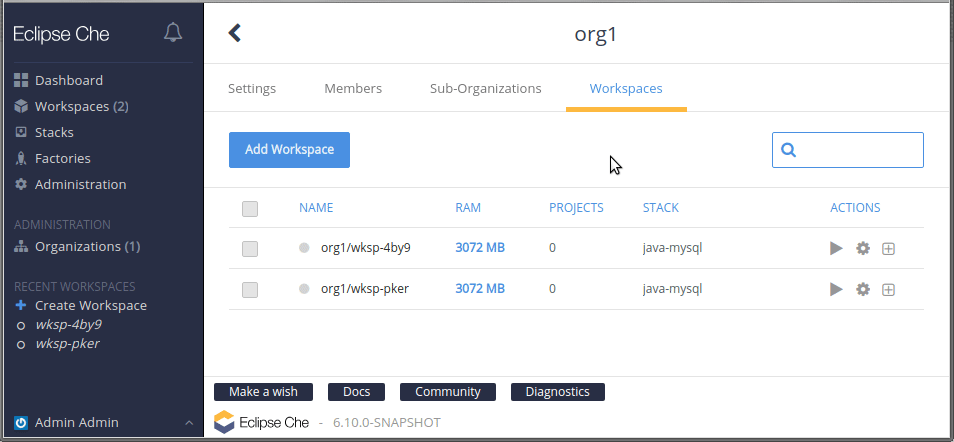This screenshot has width=954, height=442.
Task: Click the Administration gear icon in sidebar
Action: (x=21, y=184)
